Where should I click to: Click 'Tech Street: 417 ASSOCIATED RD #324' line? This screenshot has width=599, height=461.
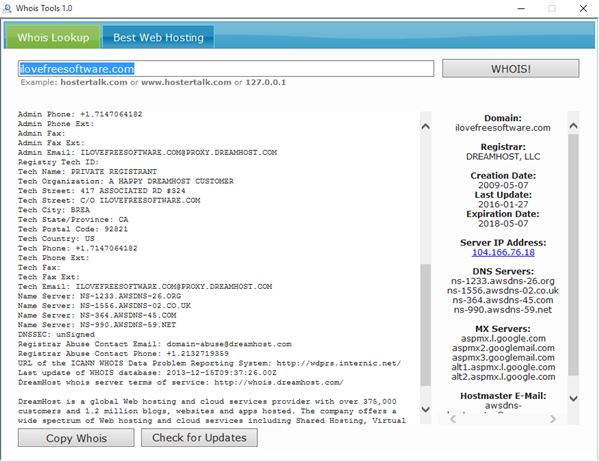(102, 191)
